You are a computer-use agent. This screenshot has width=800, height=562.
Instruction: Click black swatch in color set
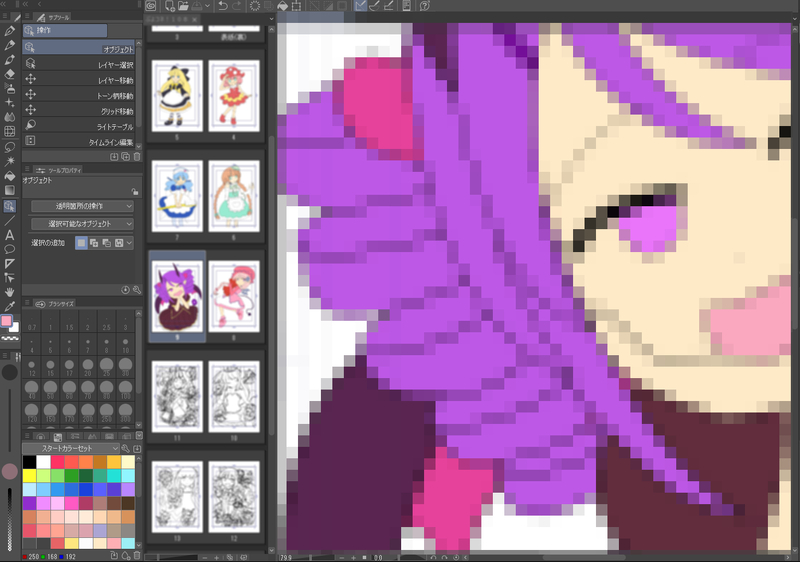pyautogui.click(x=30, y=462)
